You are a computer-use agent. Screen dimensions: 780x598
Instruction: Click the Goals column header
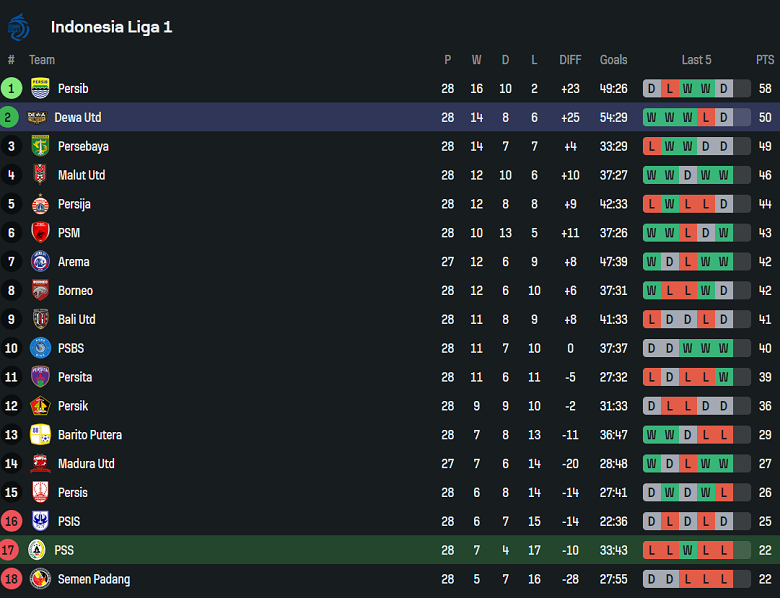[613, 60]
